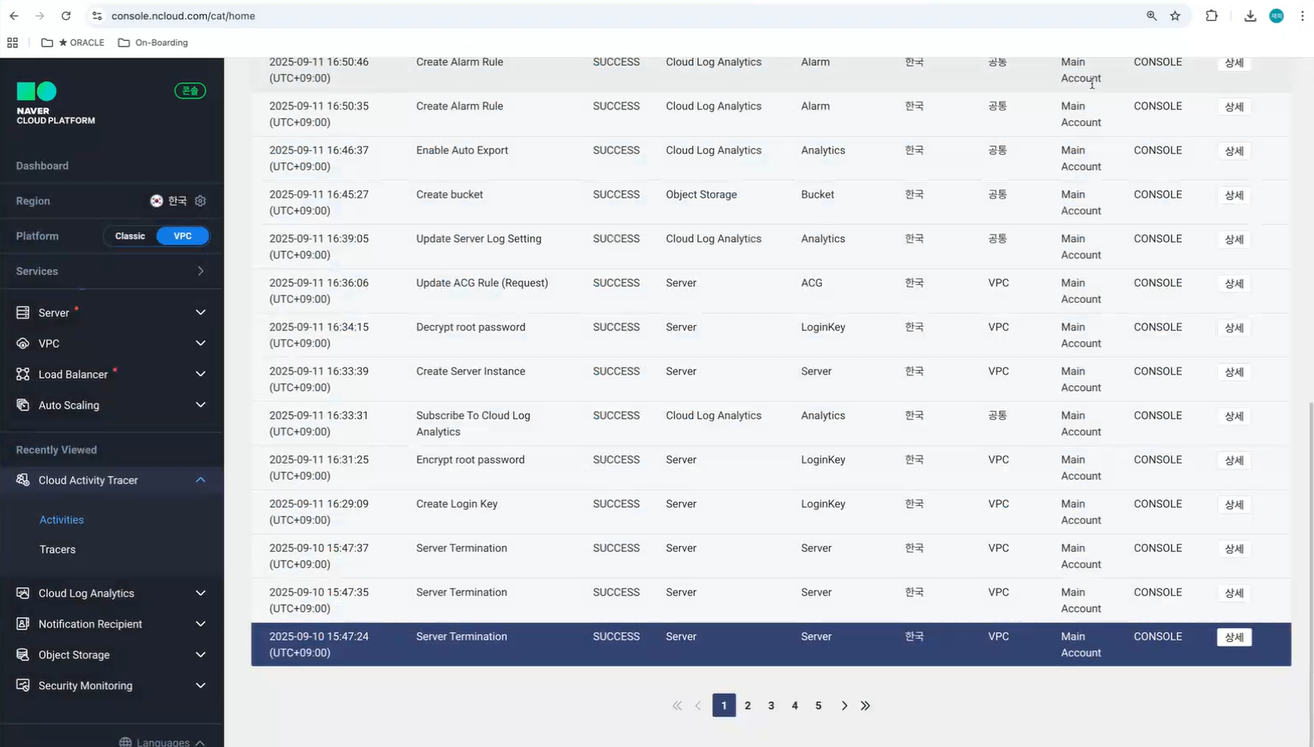
Task: Open the browser downloads icon
Action: tap(1250, 16)
